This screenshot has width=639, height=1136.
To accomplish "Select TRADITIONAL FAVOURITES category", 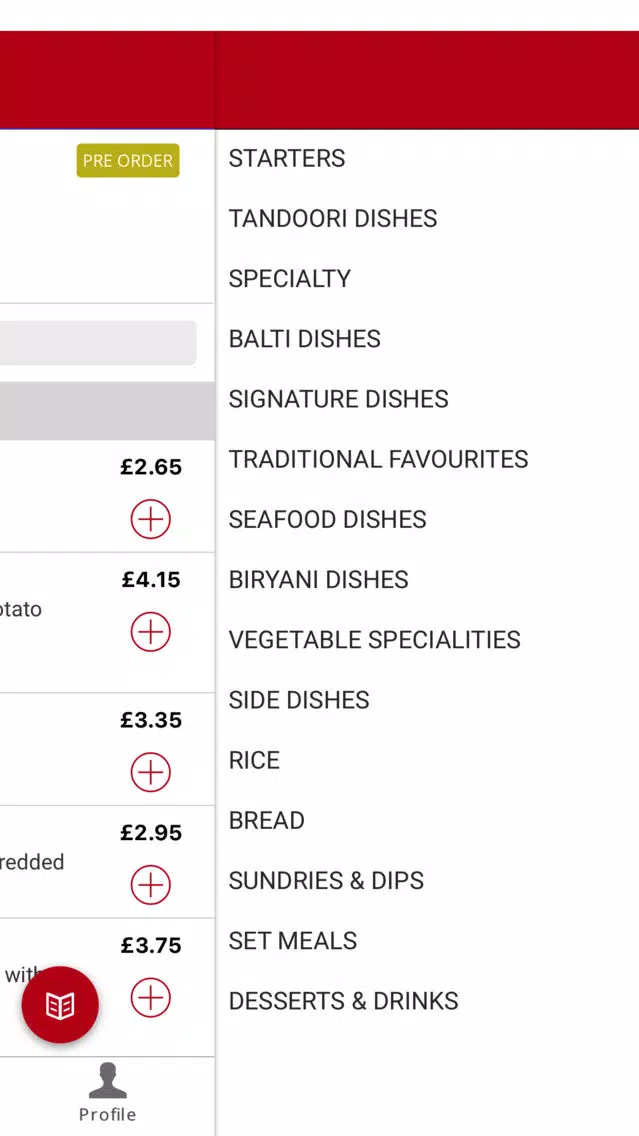I will (379, 459).
